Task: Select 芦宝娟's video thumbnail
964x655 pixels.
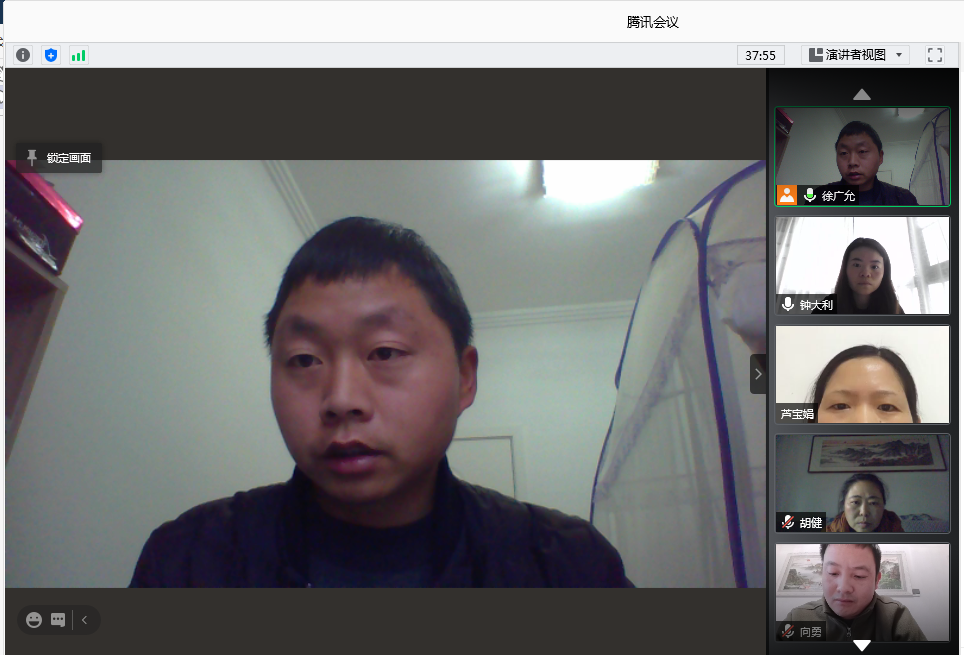Action: (863, 374)
